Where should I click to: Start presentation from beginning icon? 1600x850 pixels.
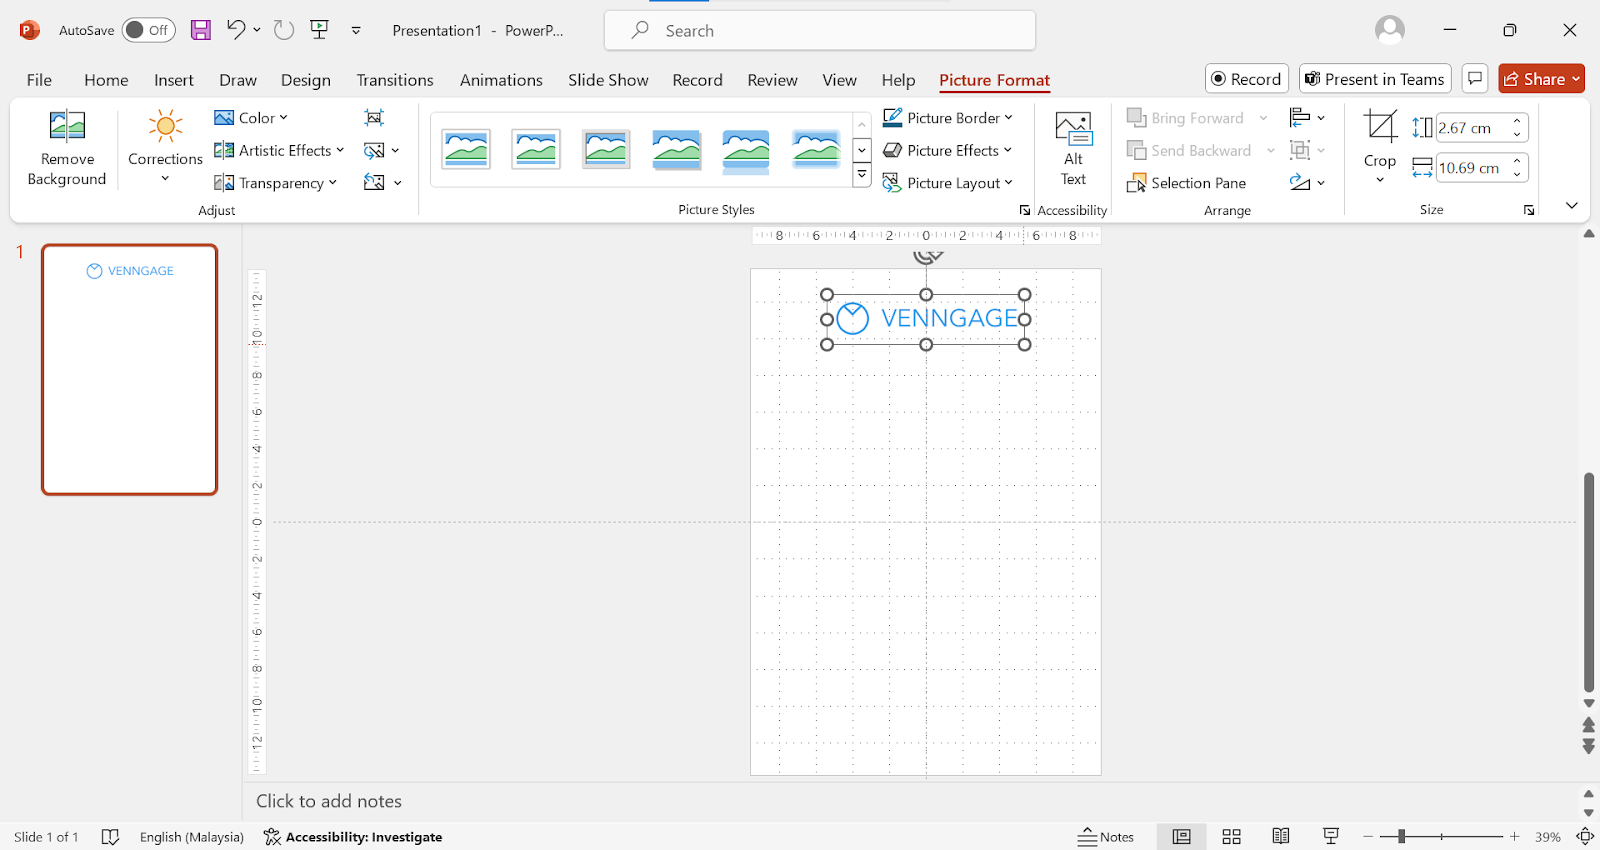click(x=320, y=30)
